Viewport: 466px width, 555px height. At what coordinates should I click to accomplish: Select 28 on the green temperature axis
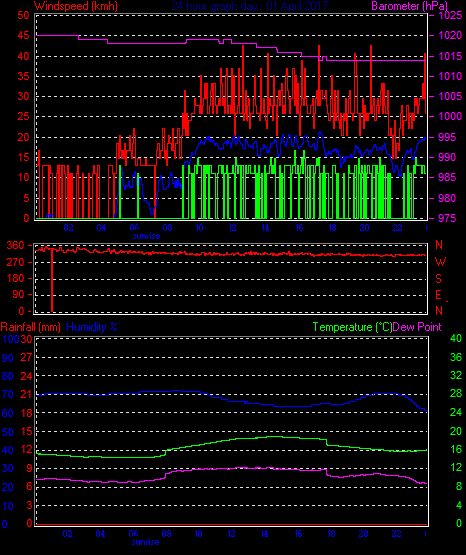pyautogui.click(x=456, y=394)
